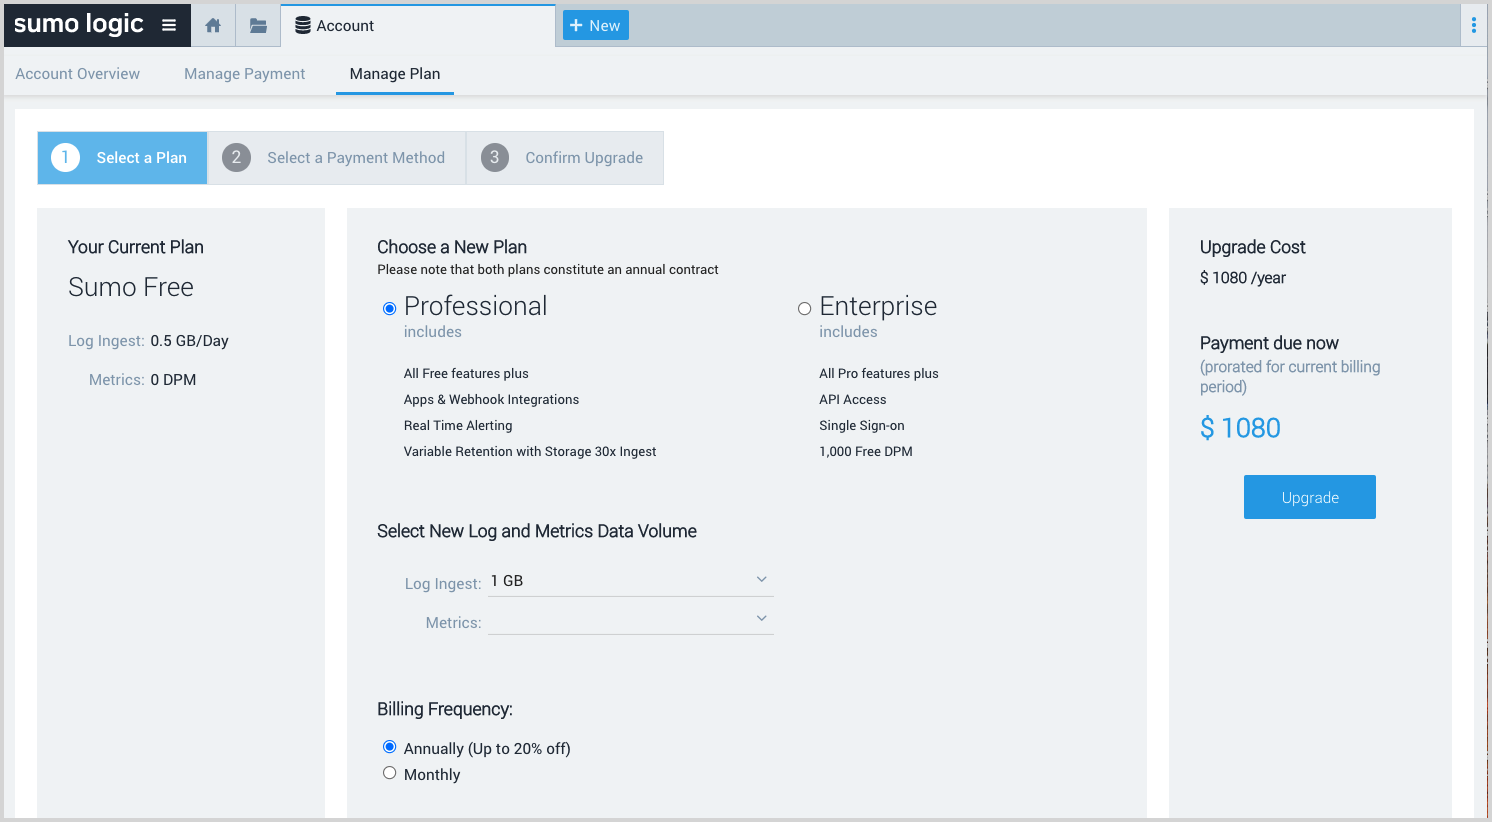Click the Home icon in the top bar
Viewport: 1492px width, 822px height.
212,25
